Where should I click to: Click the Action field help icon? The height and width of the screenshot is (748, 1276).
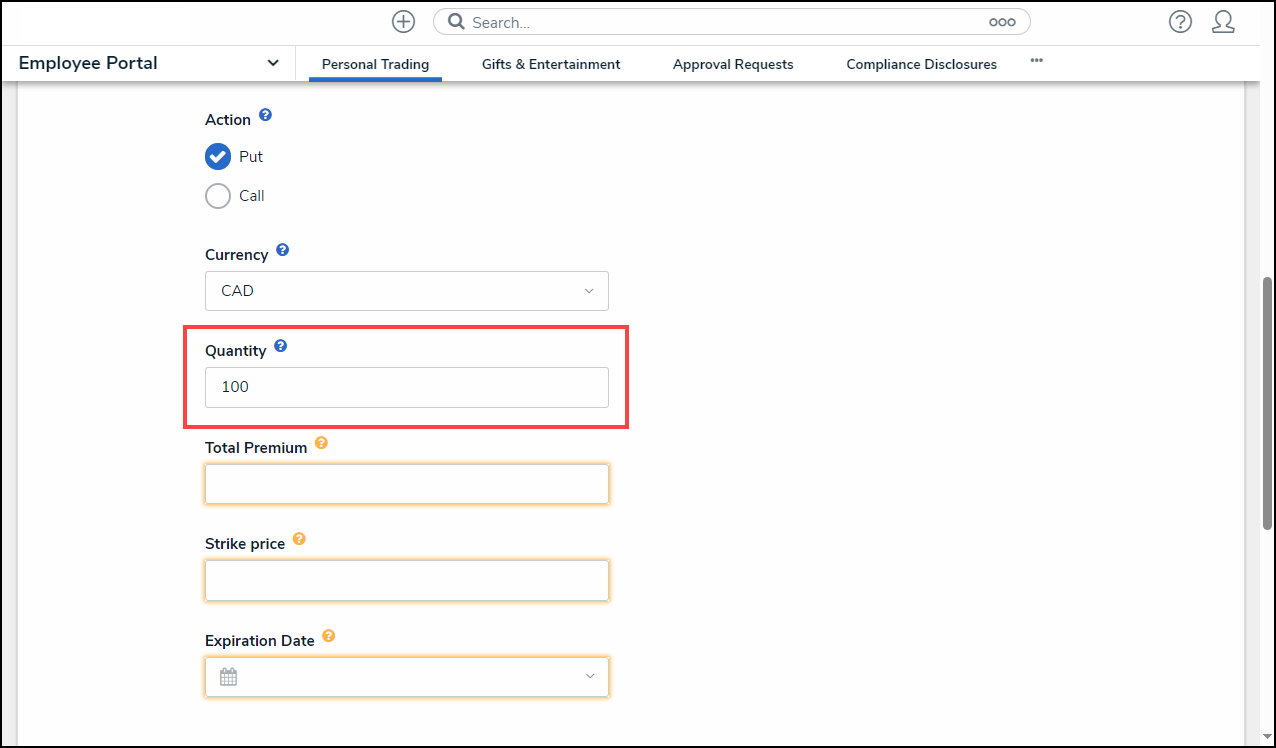(x=265, y=115)
